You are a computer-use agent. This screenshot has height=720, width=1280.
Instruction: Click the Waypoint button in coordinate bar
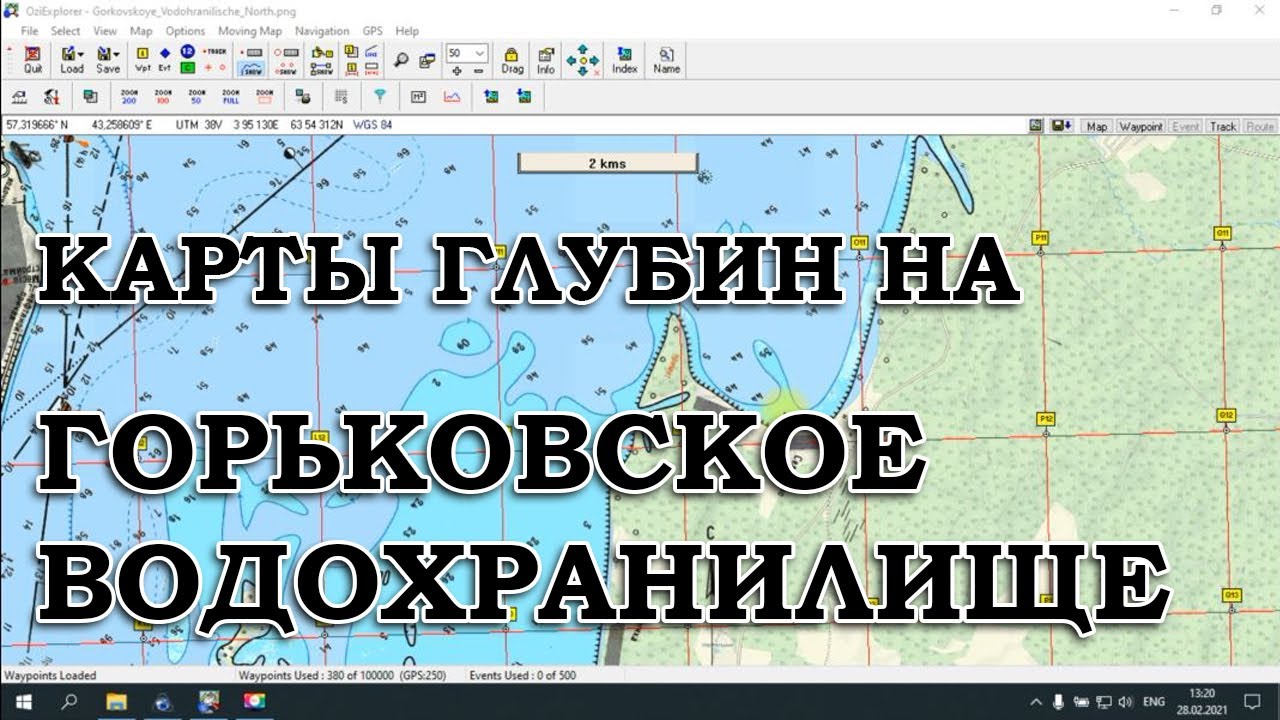pyautogui.click(x=1140, y=127)
